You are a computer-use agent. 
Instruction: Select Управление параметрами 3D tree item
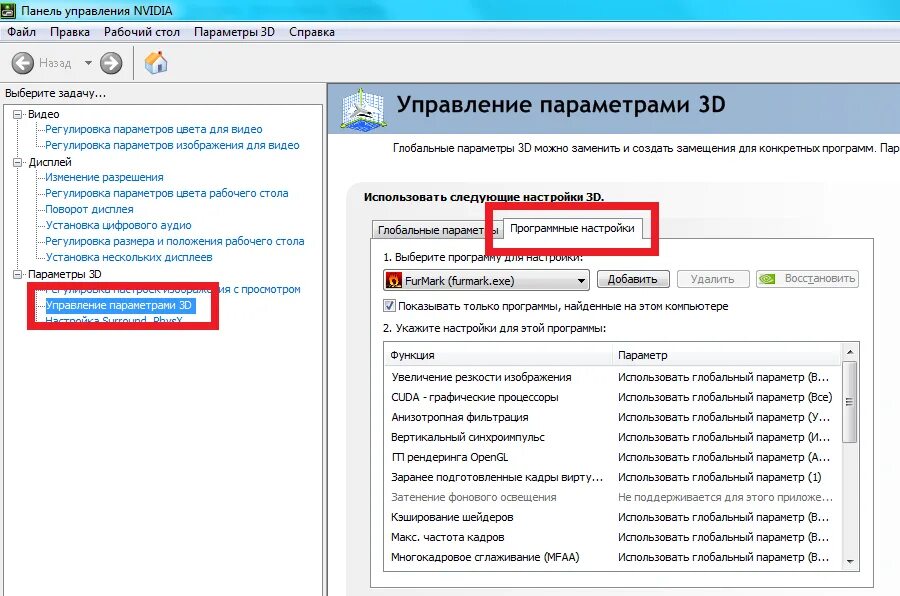[x=119, y=305]
